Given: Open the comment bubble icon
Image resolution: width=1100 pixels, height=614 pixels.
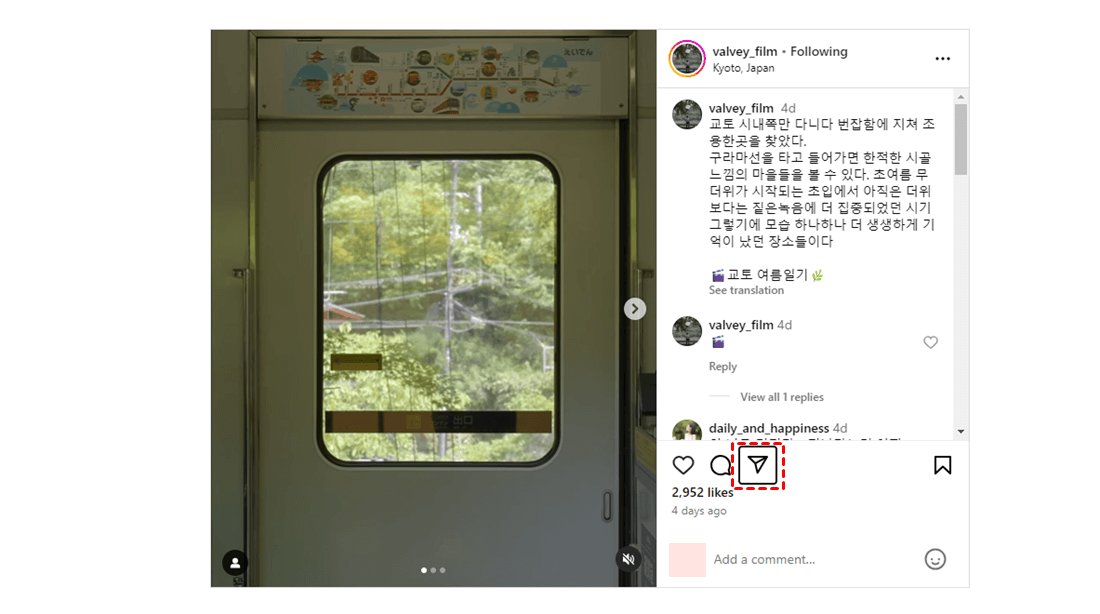Looking at the screenshot, I should [720, 465].
